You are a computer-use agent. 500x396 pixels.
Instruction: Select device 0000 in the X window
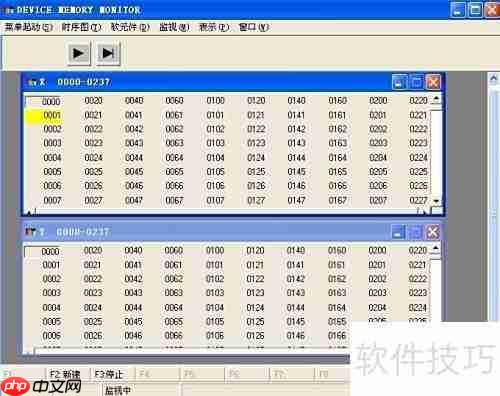pos(51,102)
